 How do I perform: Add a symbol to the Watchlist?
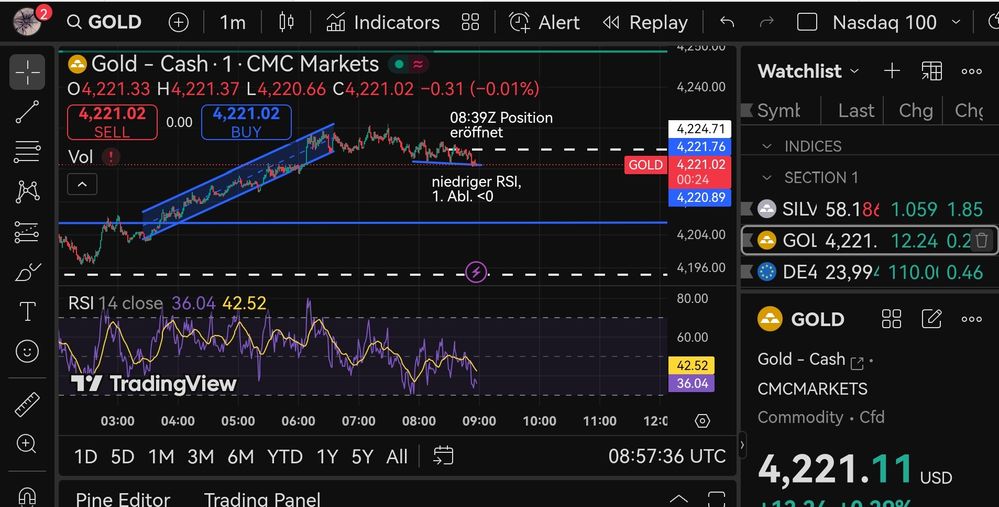[x=892, y=71]
